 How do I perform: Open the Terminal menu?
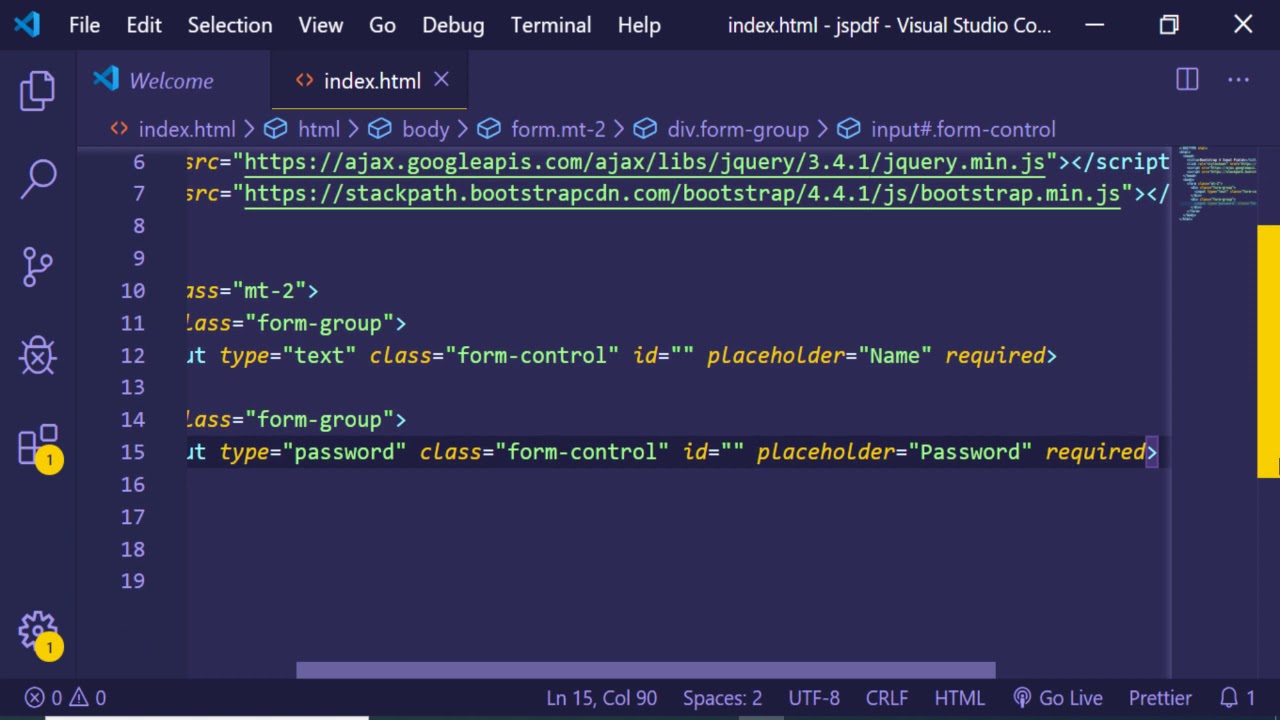pyautogui.click(x=551, y=25)
